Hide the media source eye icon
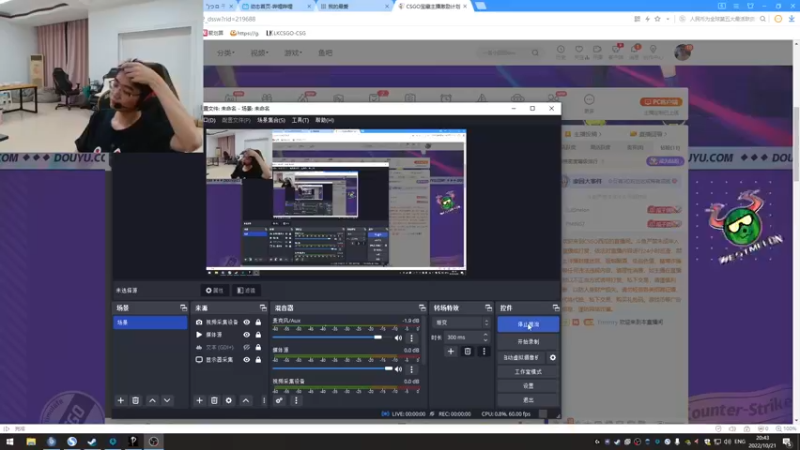Viewport: 800px width, 450px height. (x=246, y=335)
